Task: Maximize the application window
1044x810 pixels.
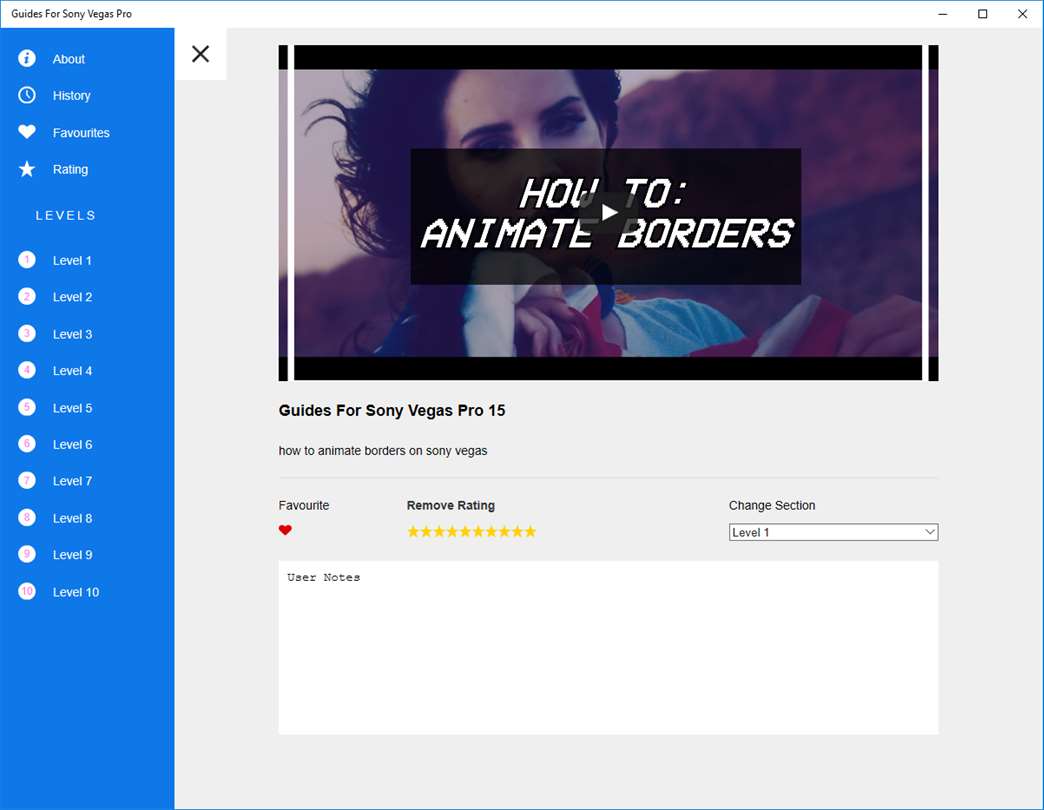Action: click(x=982, y=14)
